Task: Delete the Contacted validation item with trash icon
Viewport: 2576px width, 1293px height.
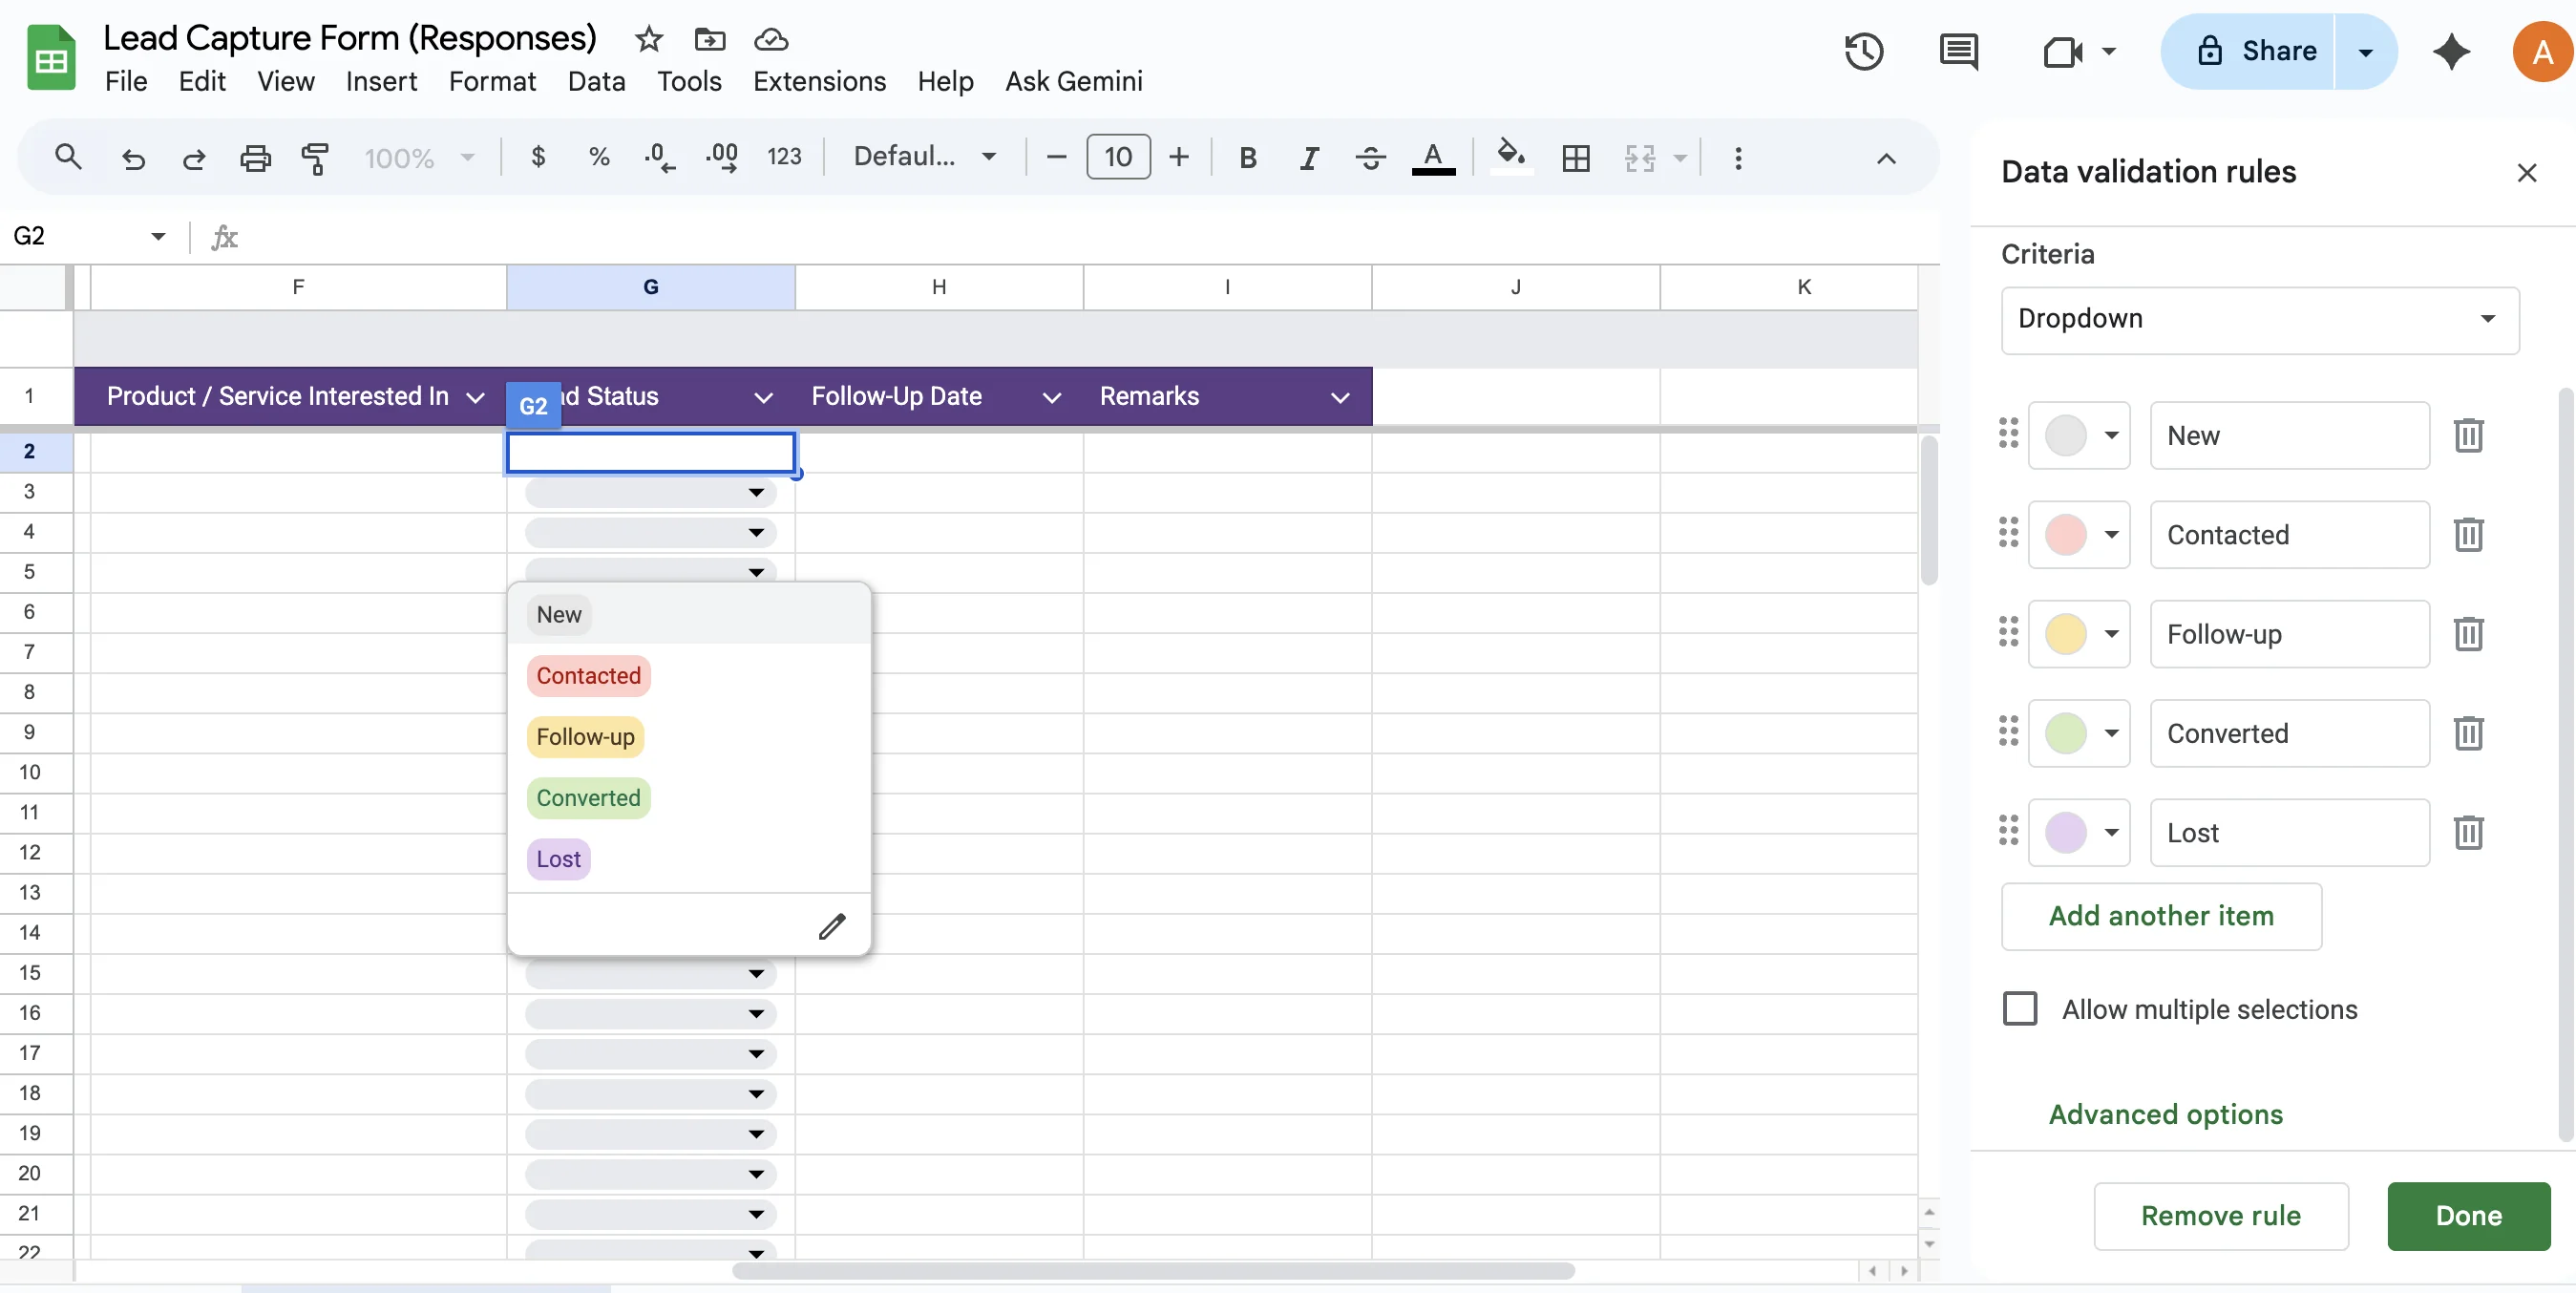Action: 2468,535
